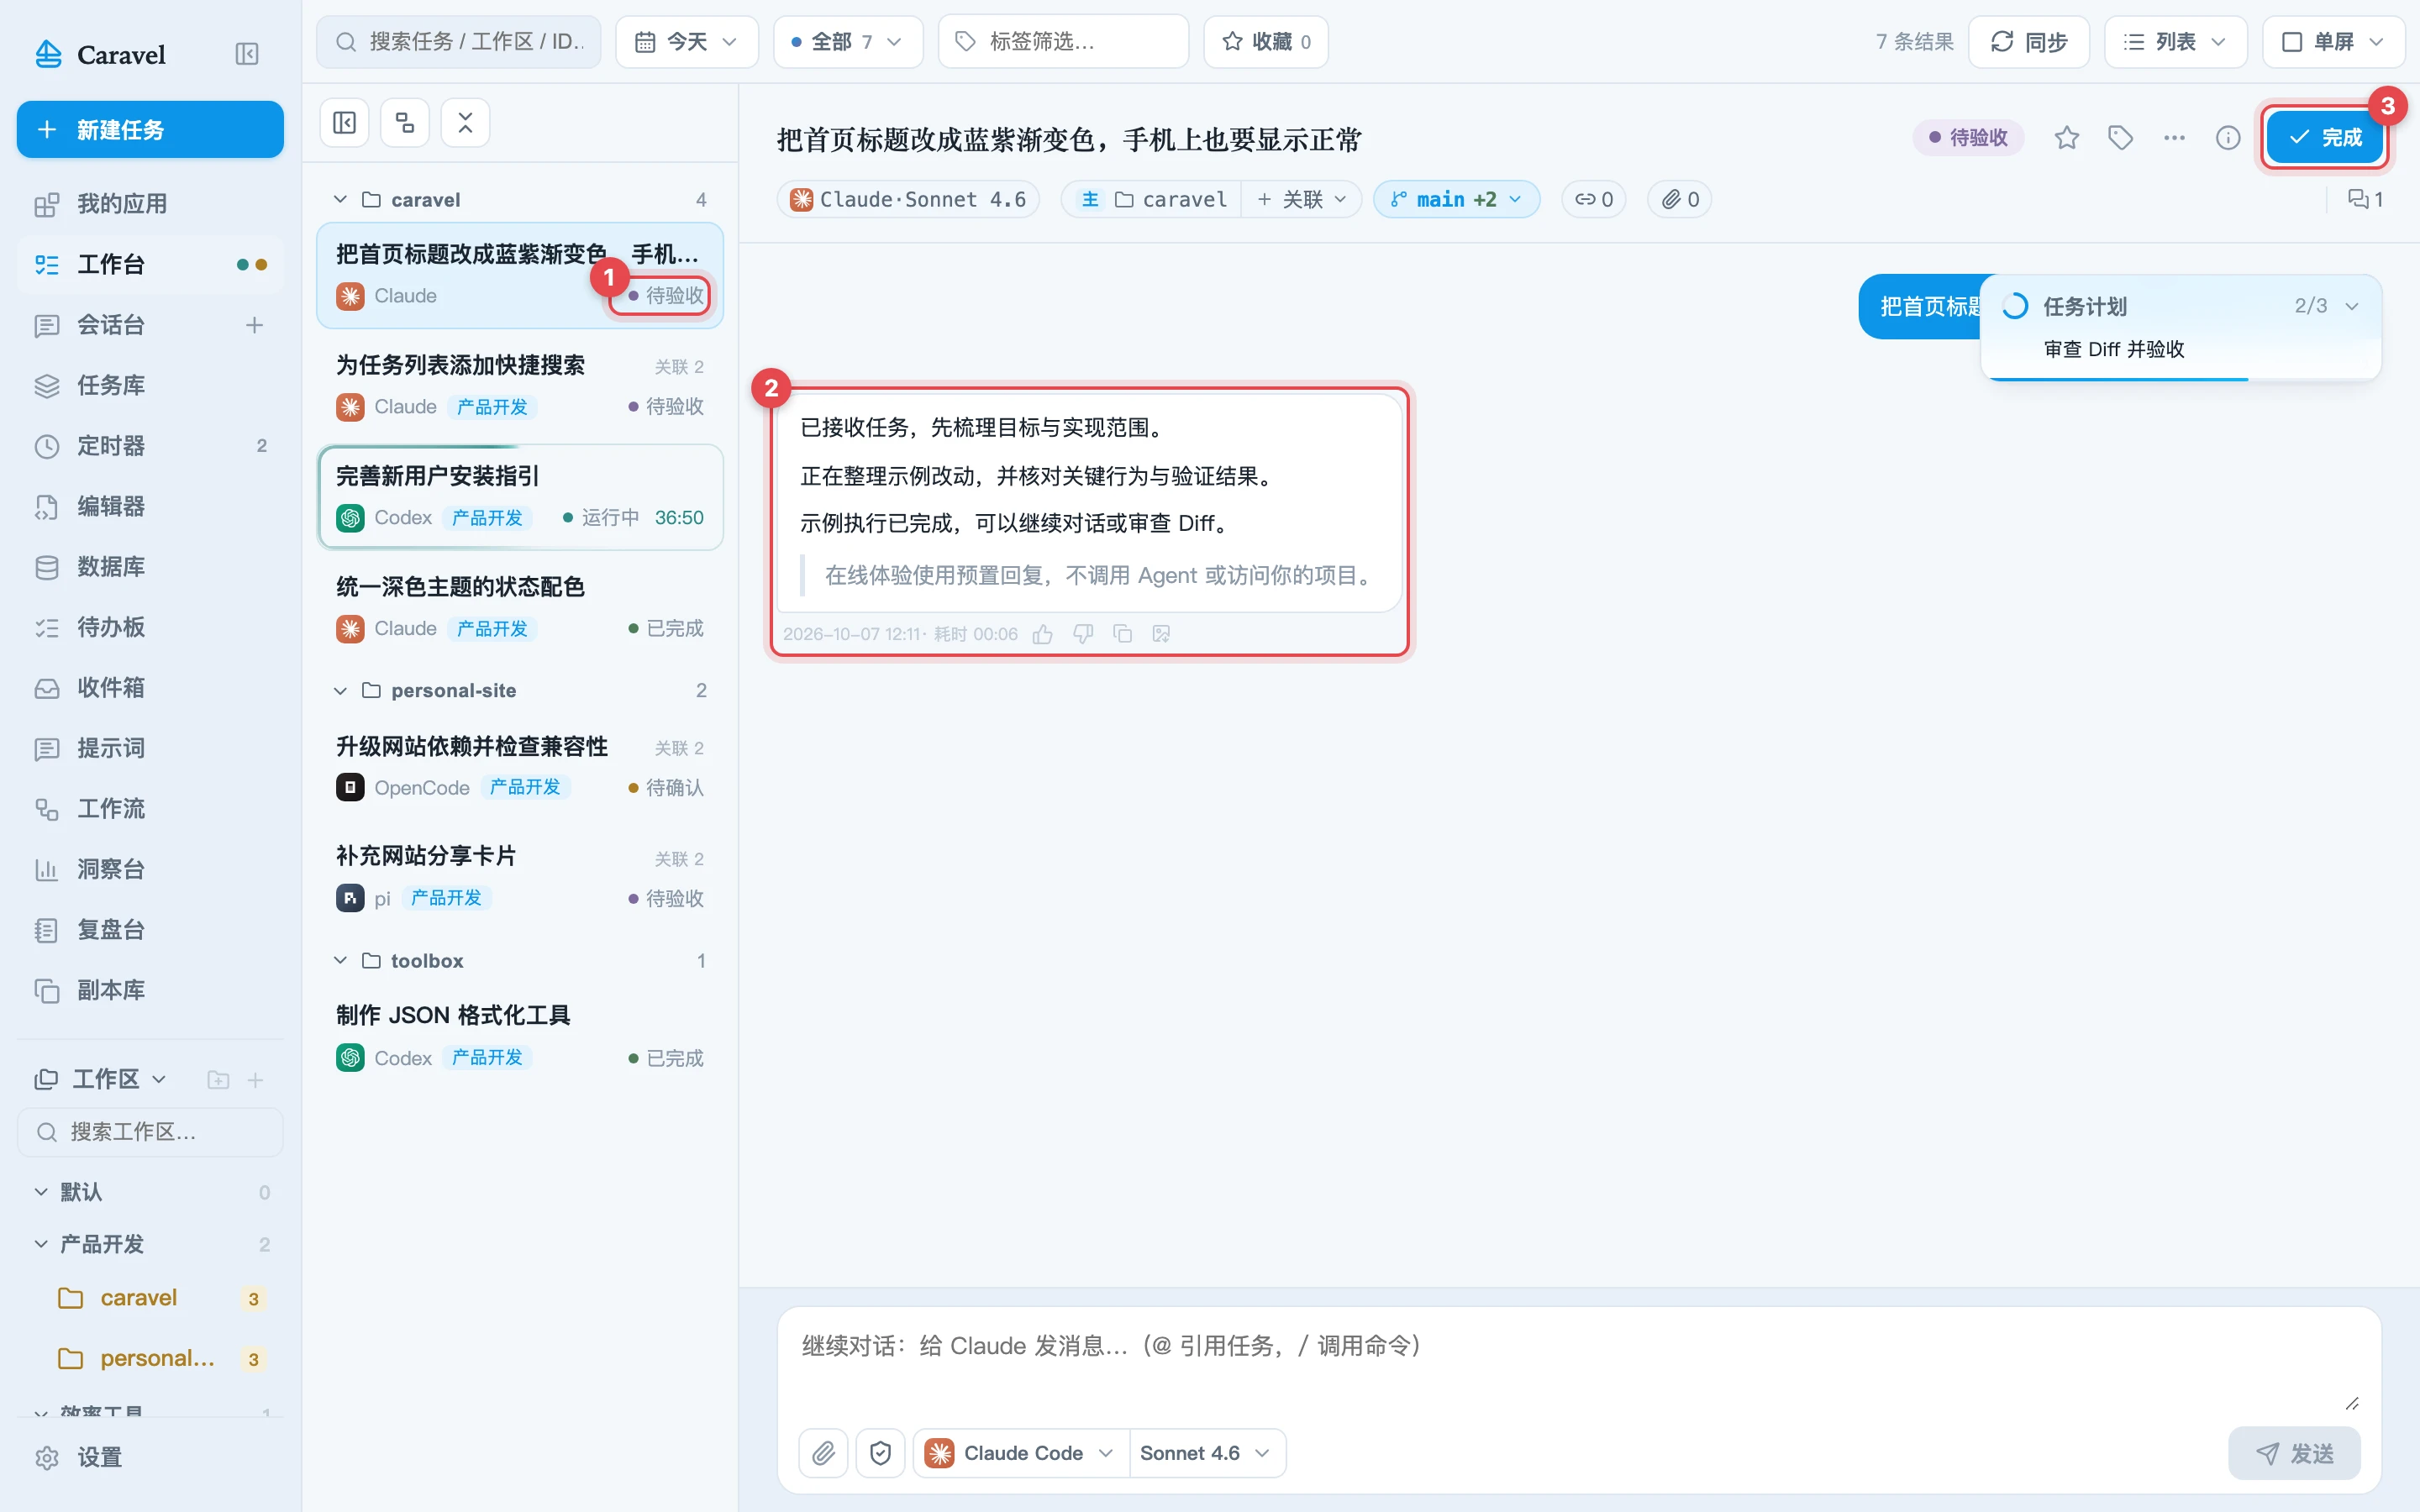The height and width of the screenshot is (1512, 2420).
Task: Click new workspace folder icon beside 工作区
Action: click(218, 1080)
